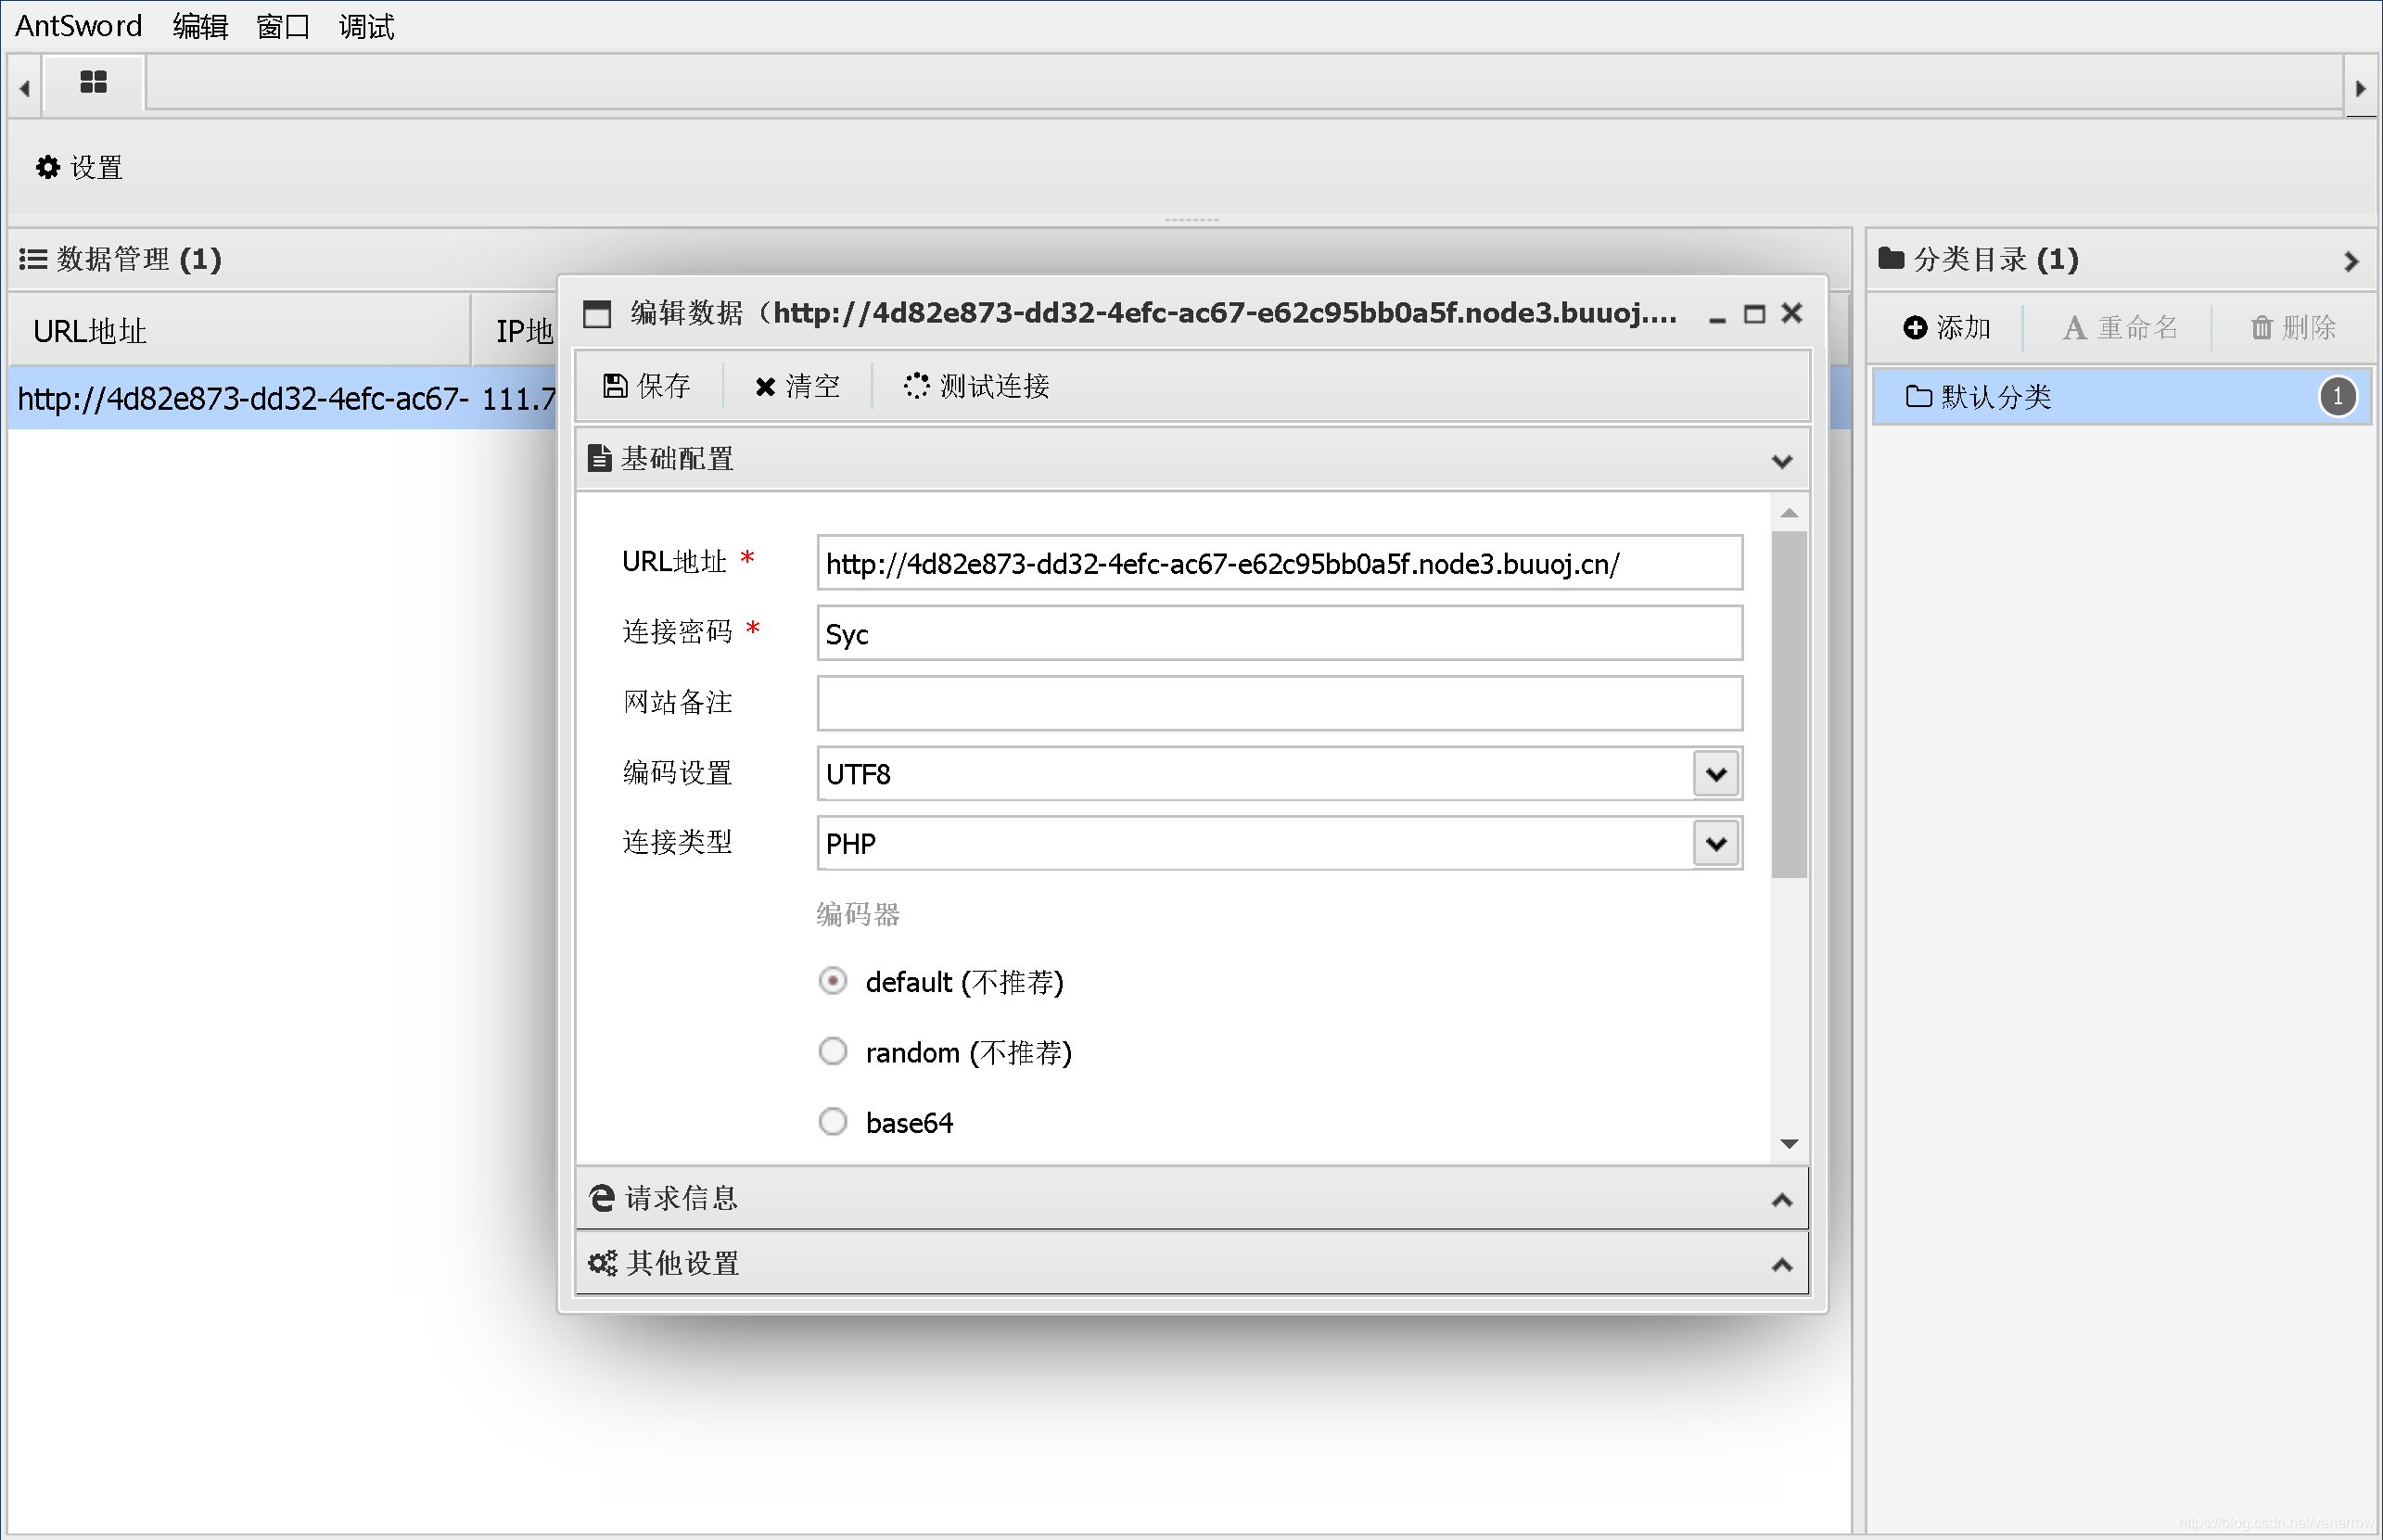Click 重命名 rename category button
2383x1540 pixels.
2119,327
